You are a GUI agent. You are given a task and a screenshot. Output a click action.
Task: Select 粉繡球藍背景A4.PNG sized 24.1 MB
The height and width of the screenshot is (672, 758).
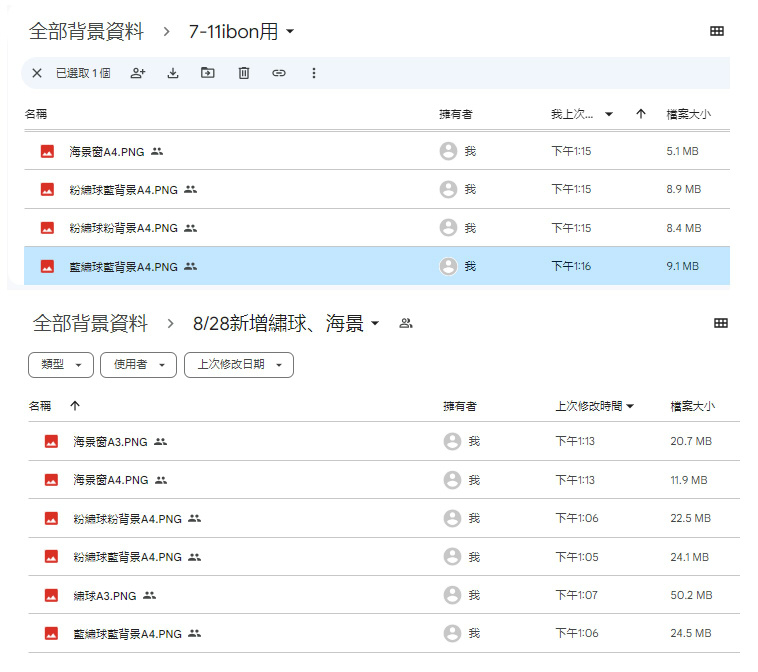384,557
